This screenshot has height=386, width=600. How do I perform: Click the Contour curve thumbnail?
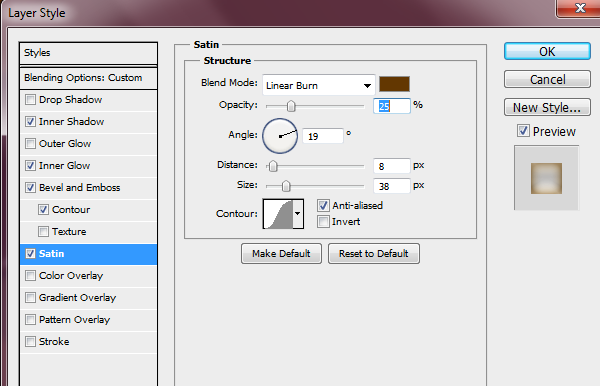coord(278,213)
